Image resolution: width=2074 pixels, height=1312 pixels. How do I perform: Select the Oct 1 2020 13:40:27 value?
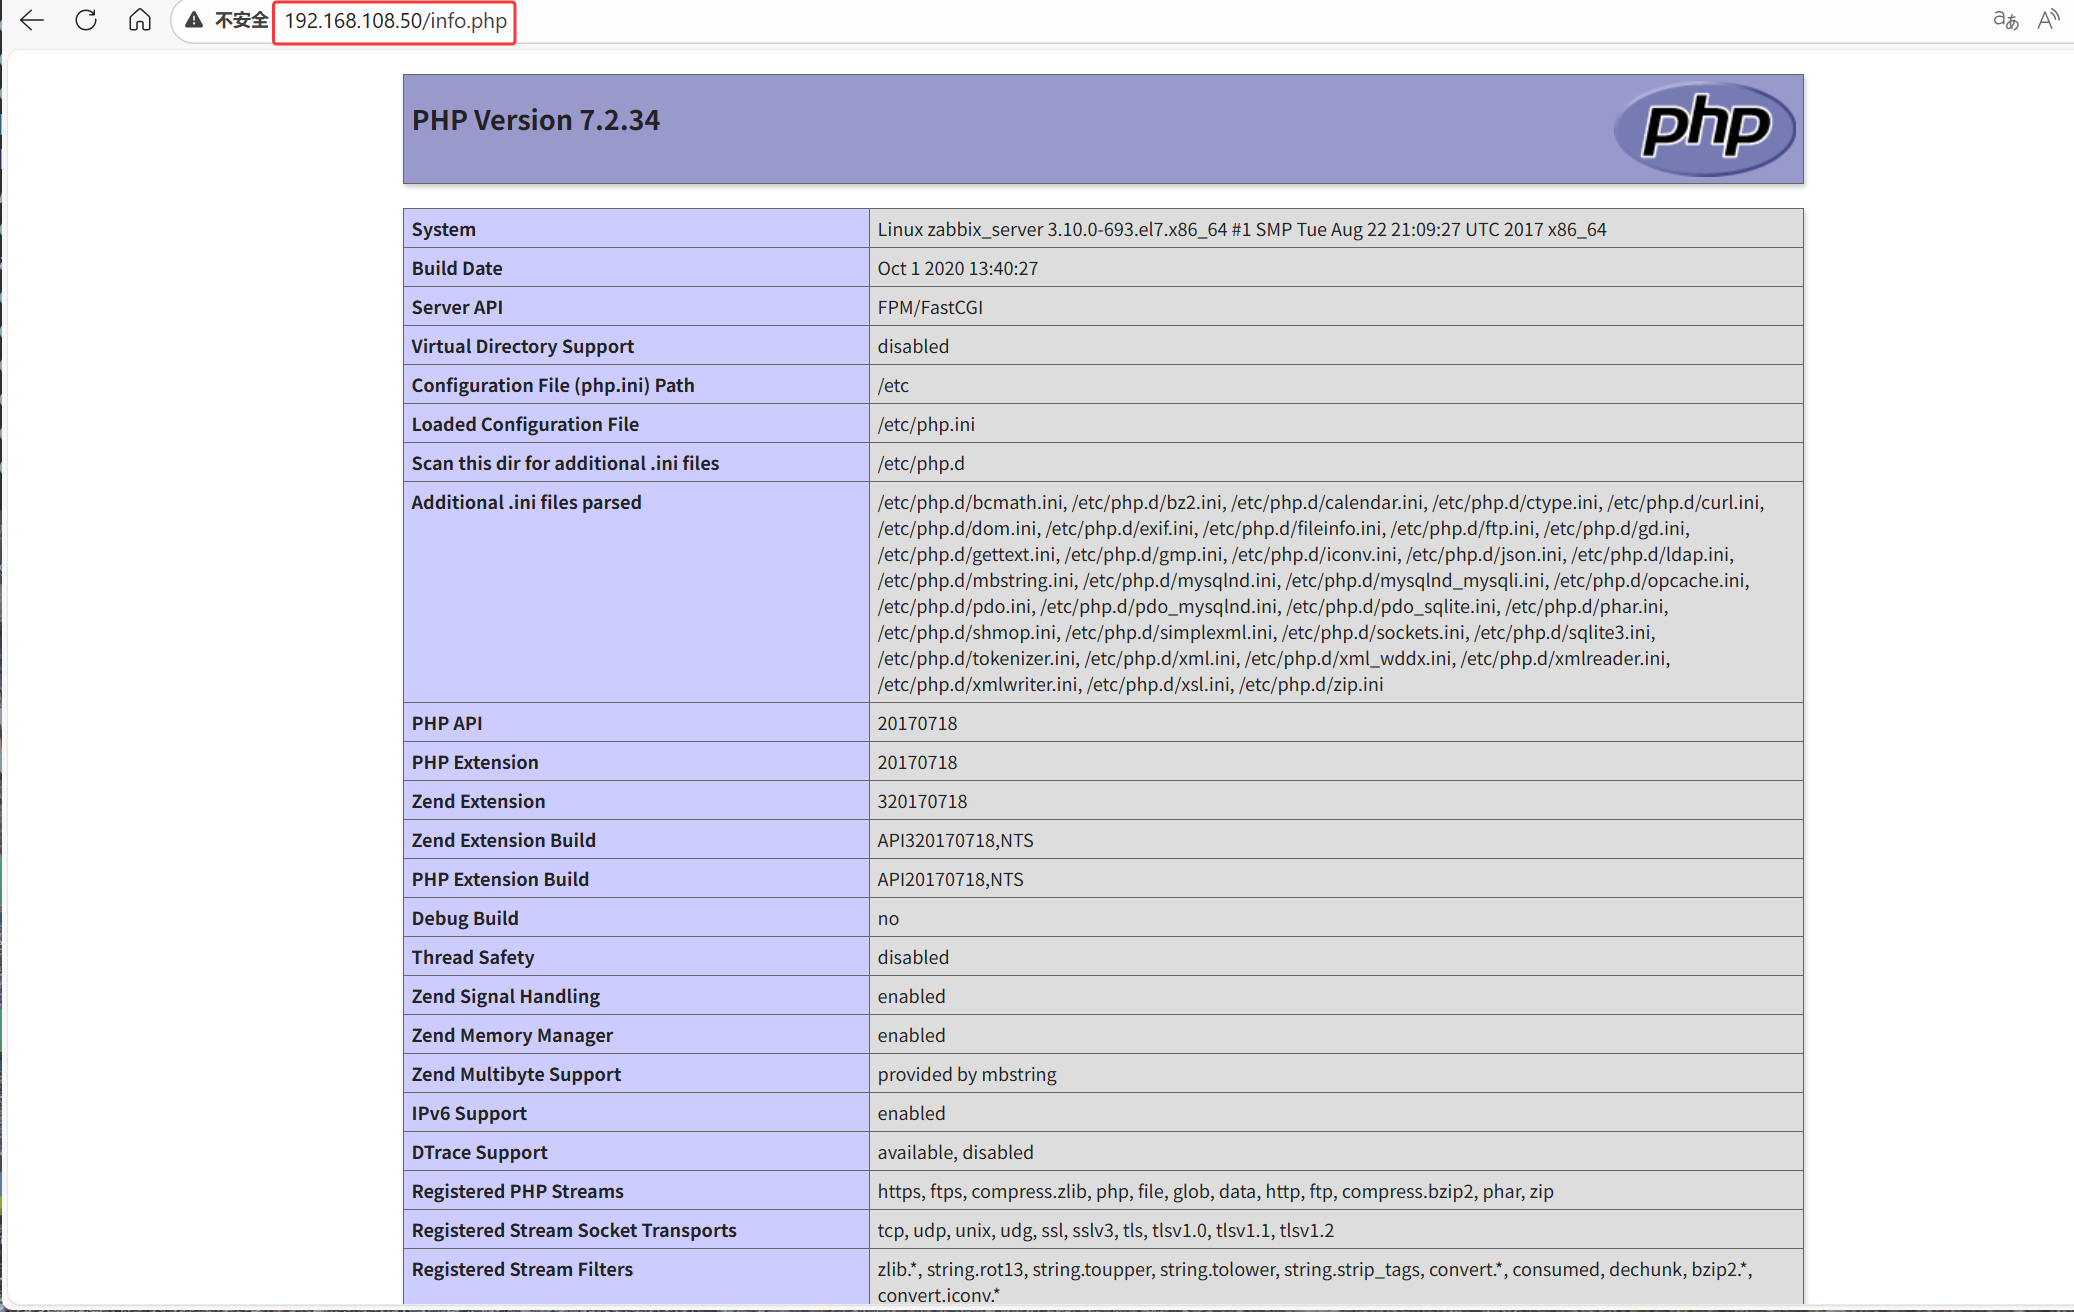tap(958, 268)
